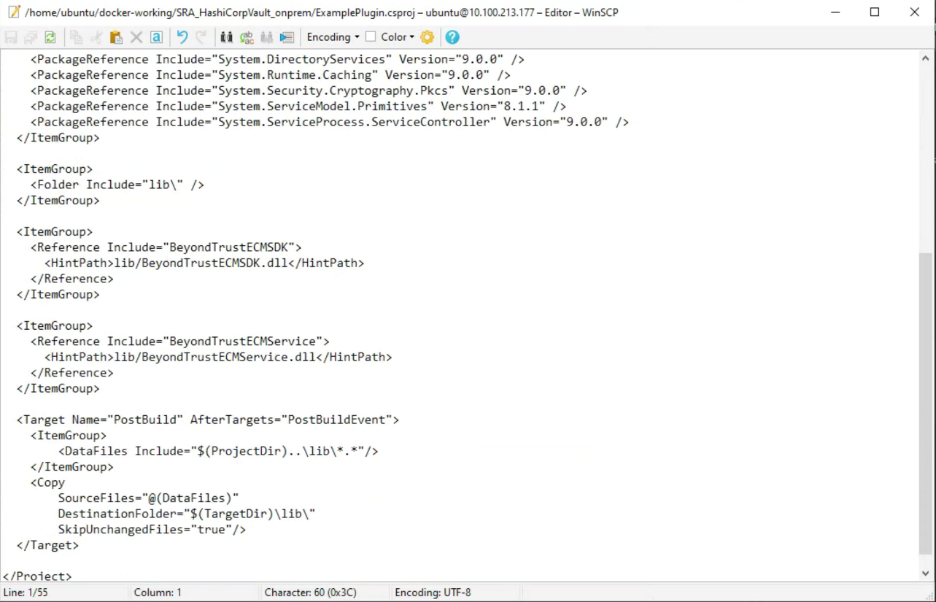The height and width of the screenshot is (602, 936).
Task: Click the <Copy line
Action: [48, 482]
